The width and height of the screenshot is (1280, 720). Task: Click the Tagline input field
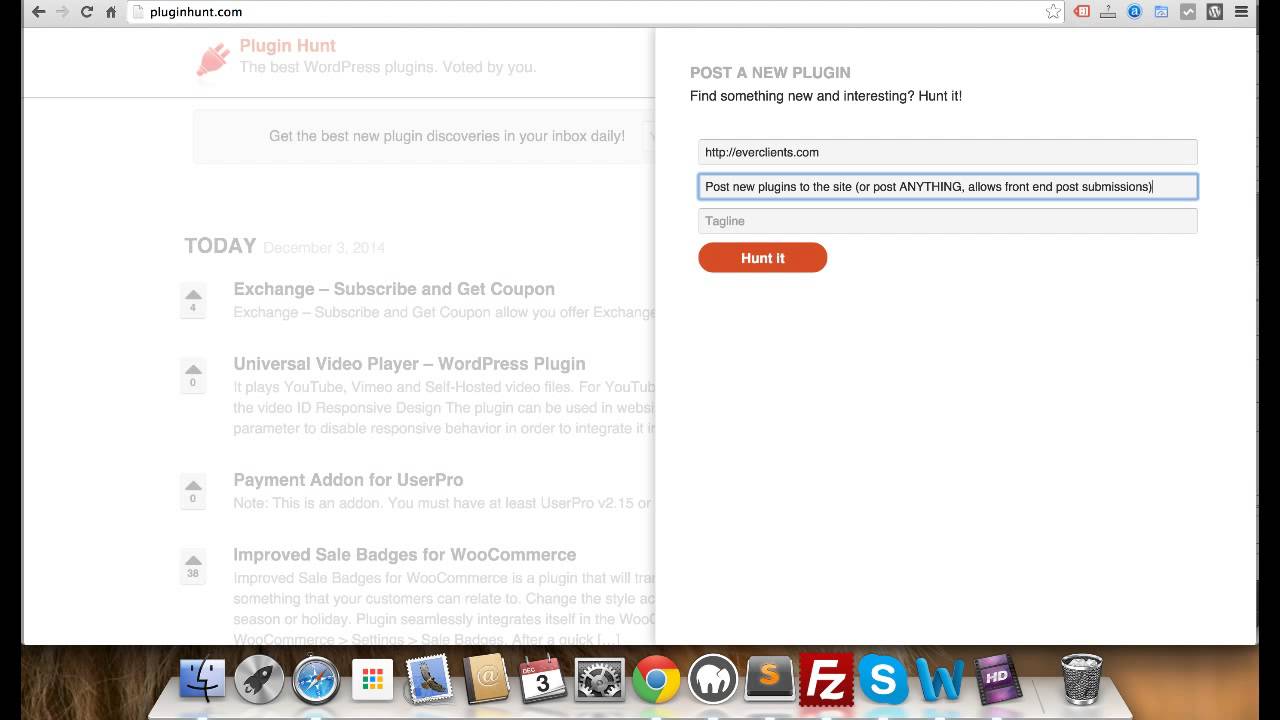coord(947,221)
